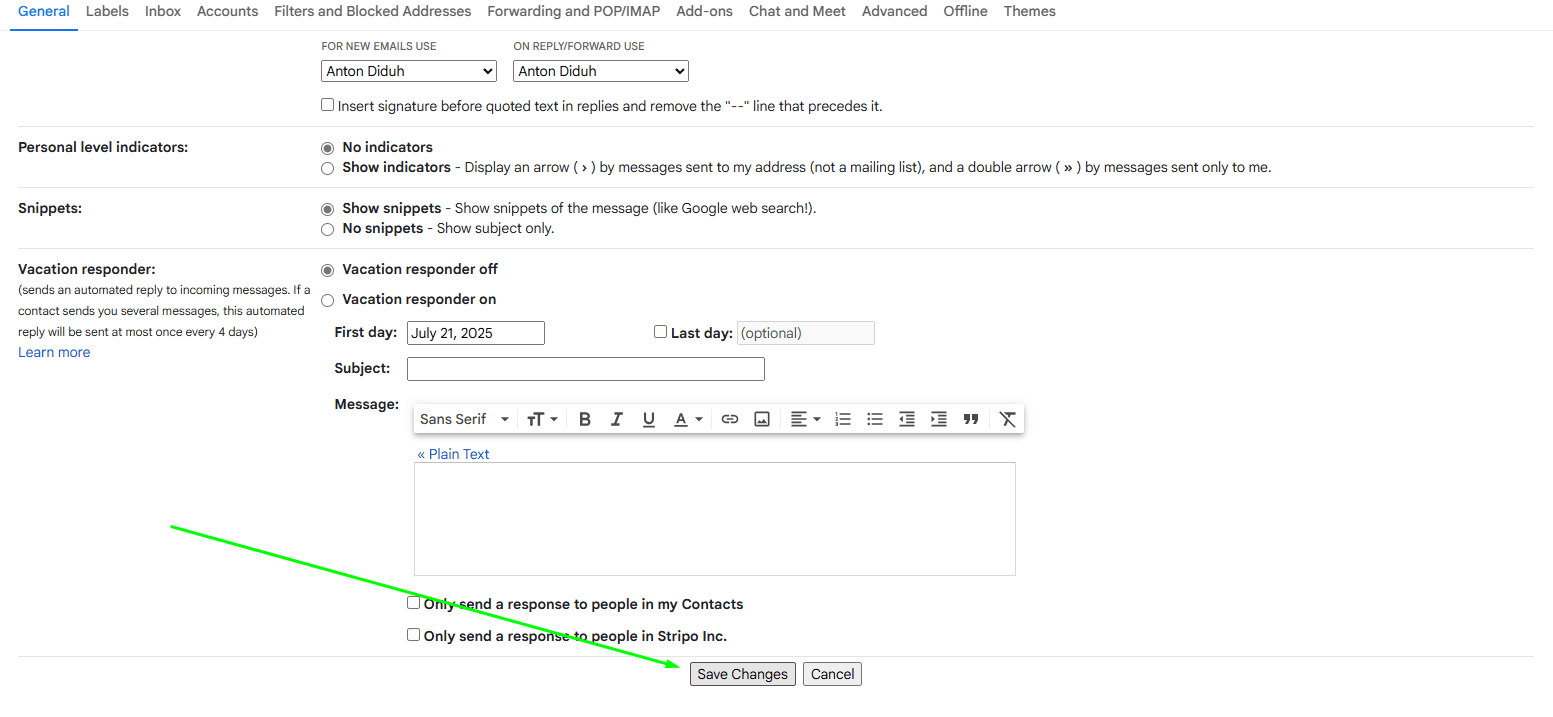Viewport: 1553px width, 717px height.
Task: Check Only send a response to people in my Contacts
Action: pyautogui.click(x=413, y=602)
